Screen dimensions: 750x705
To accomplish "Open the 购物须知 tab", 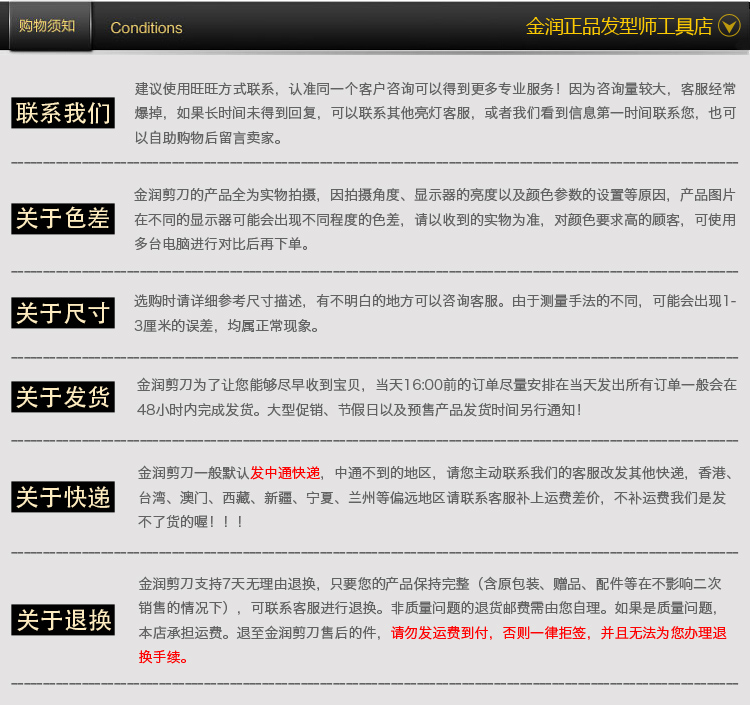I will [47, 26].
